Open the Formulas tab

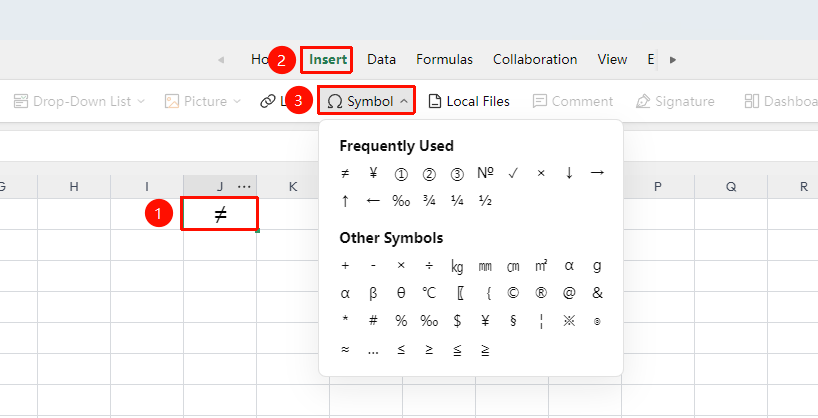click(444, 59)
